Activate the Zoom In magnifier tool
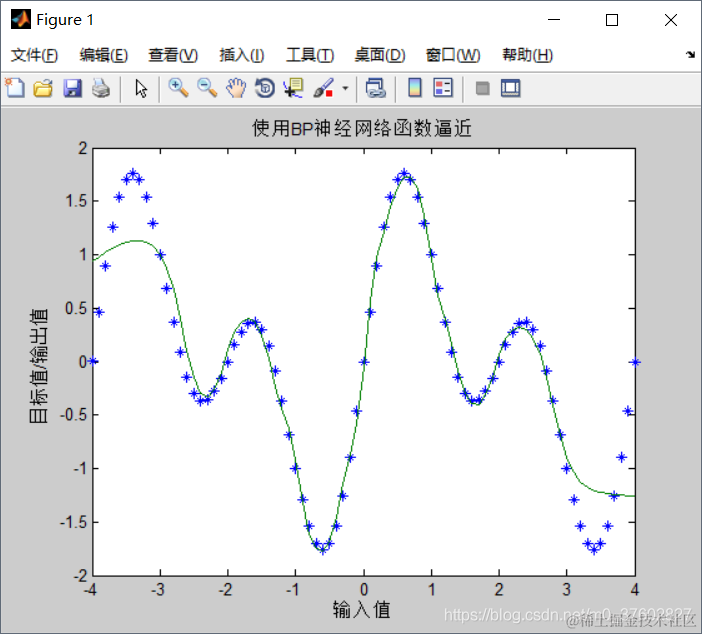702x634 pixels. click(x=178, y=88)
